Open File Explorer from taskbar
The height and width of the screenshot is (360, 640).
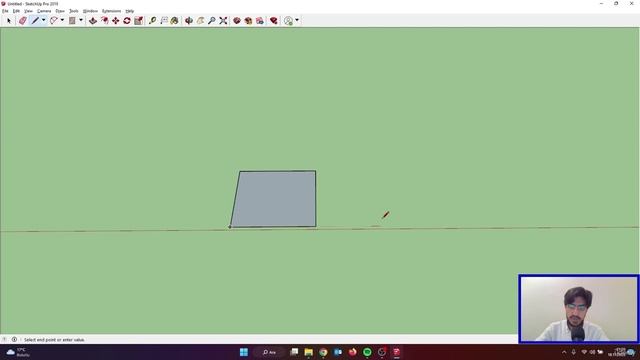point(309,352)
